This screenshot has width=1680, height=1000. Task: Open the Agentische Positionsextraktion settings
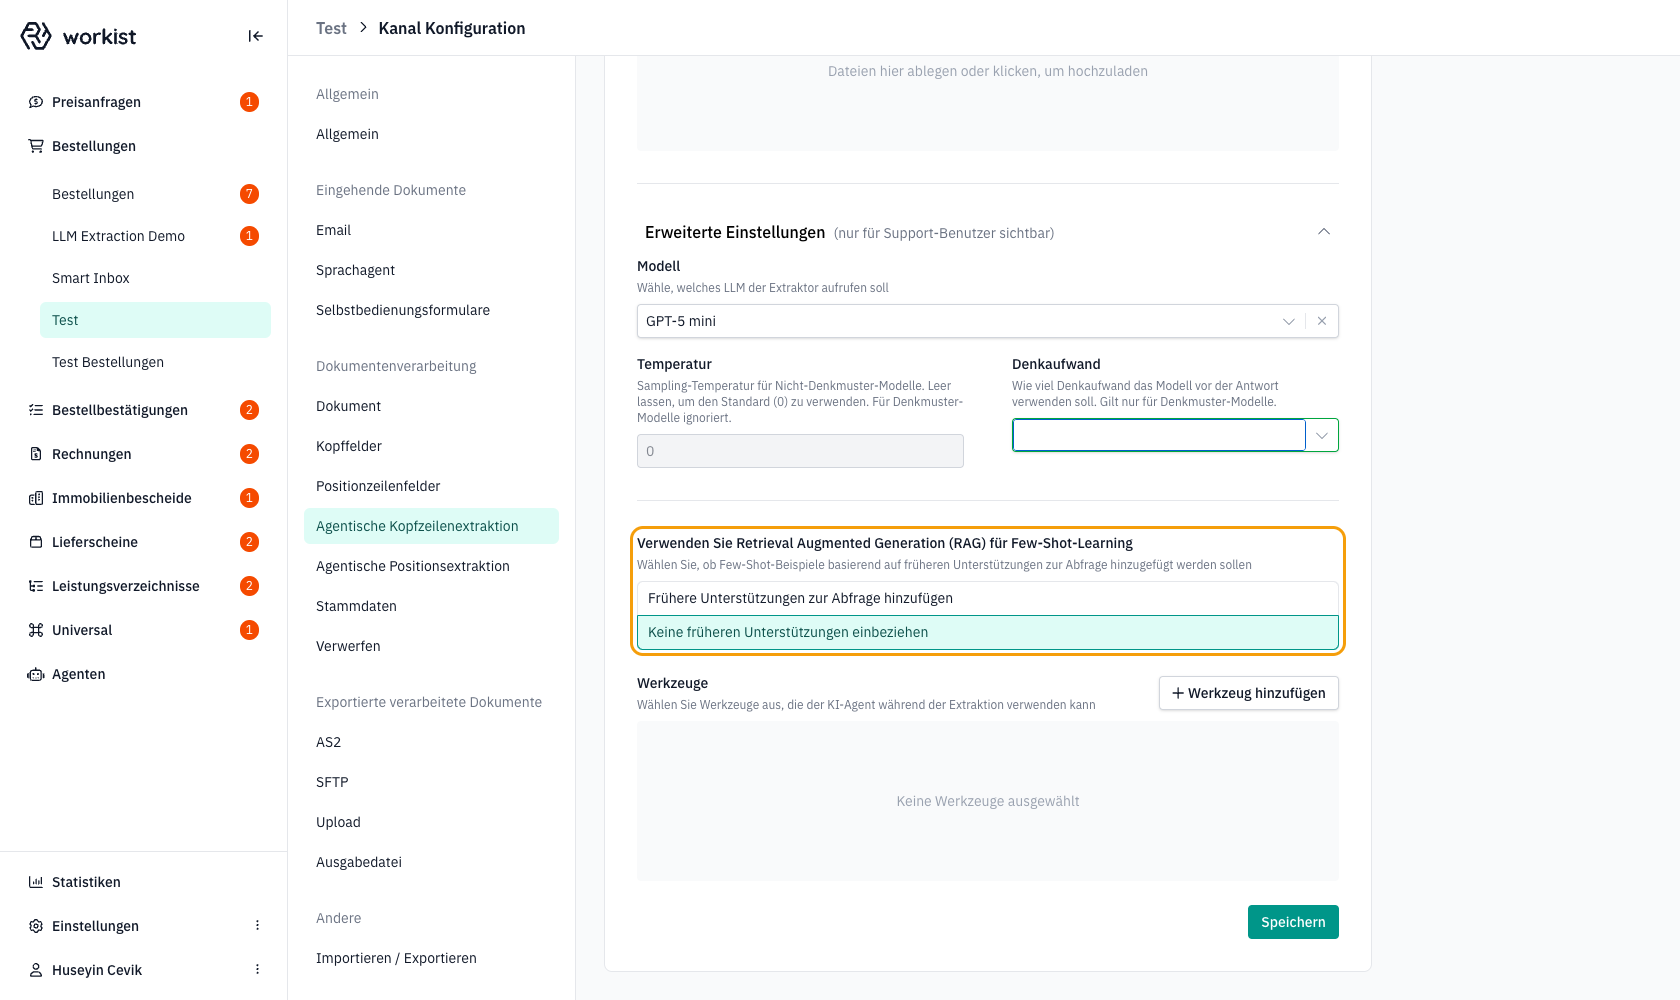[x=413, y=566]
